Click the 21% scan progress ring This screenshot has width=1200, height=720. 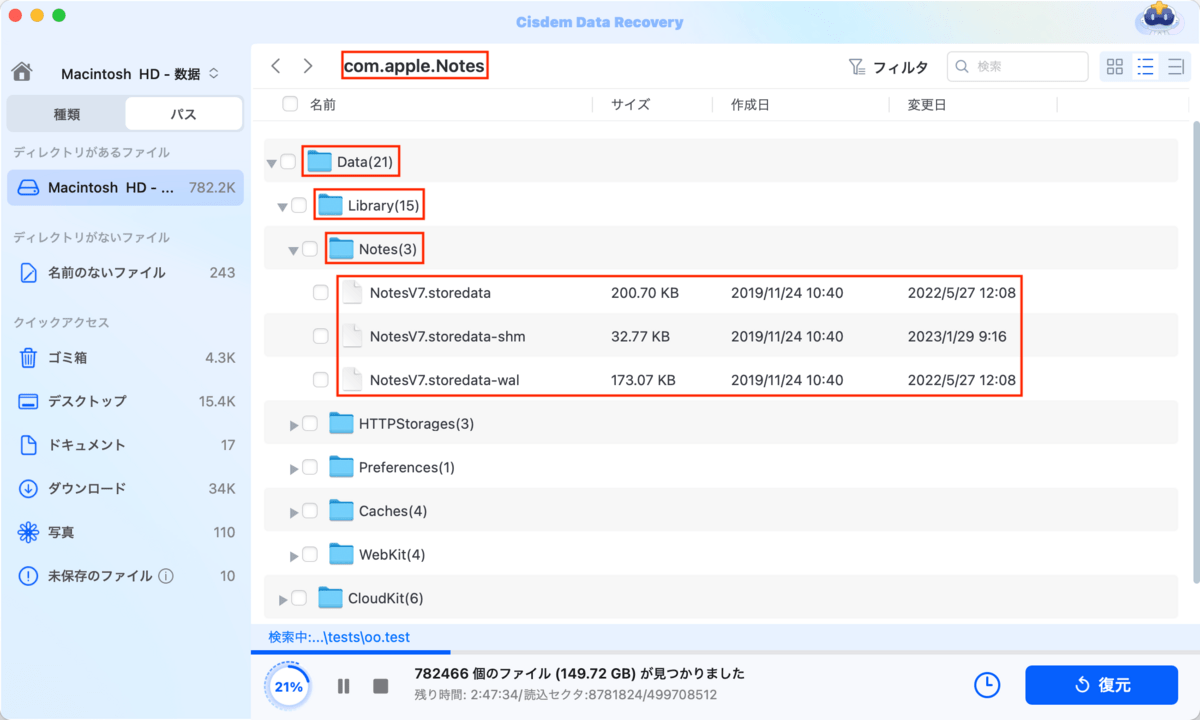[288, 686]
